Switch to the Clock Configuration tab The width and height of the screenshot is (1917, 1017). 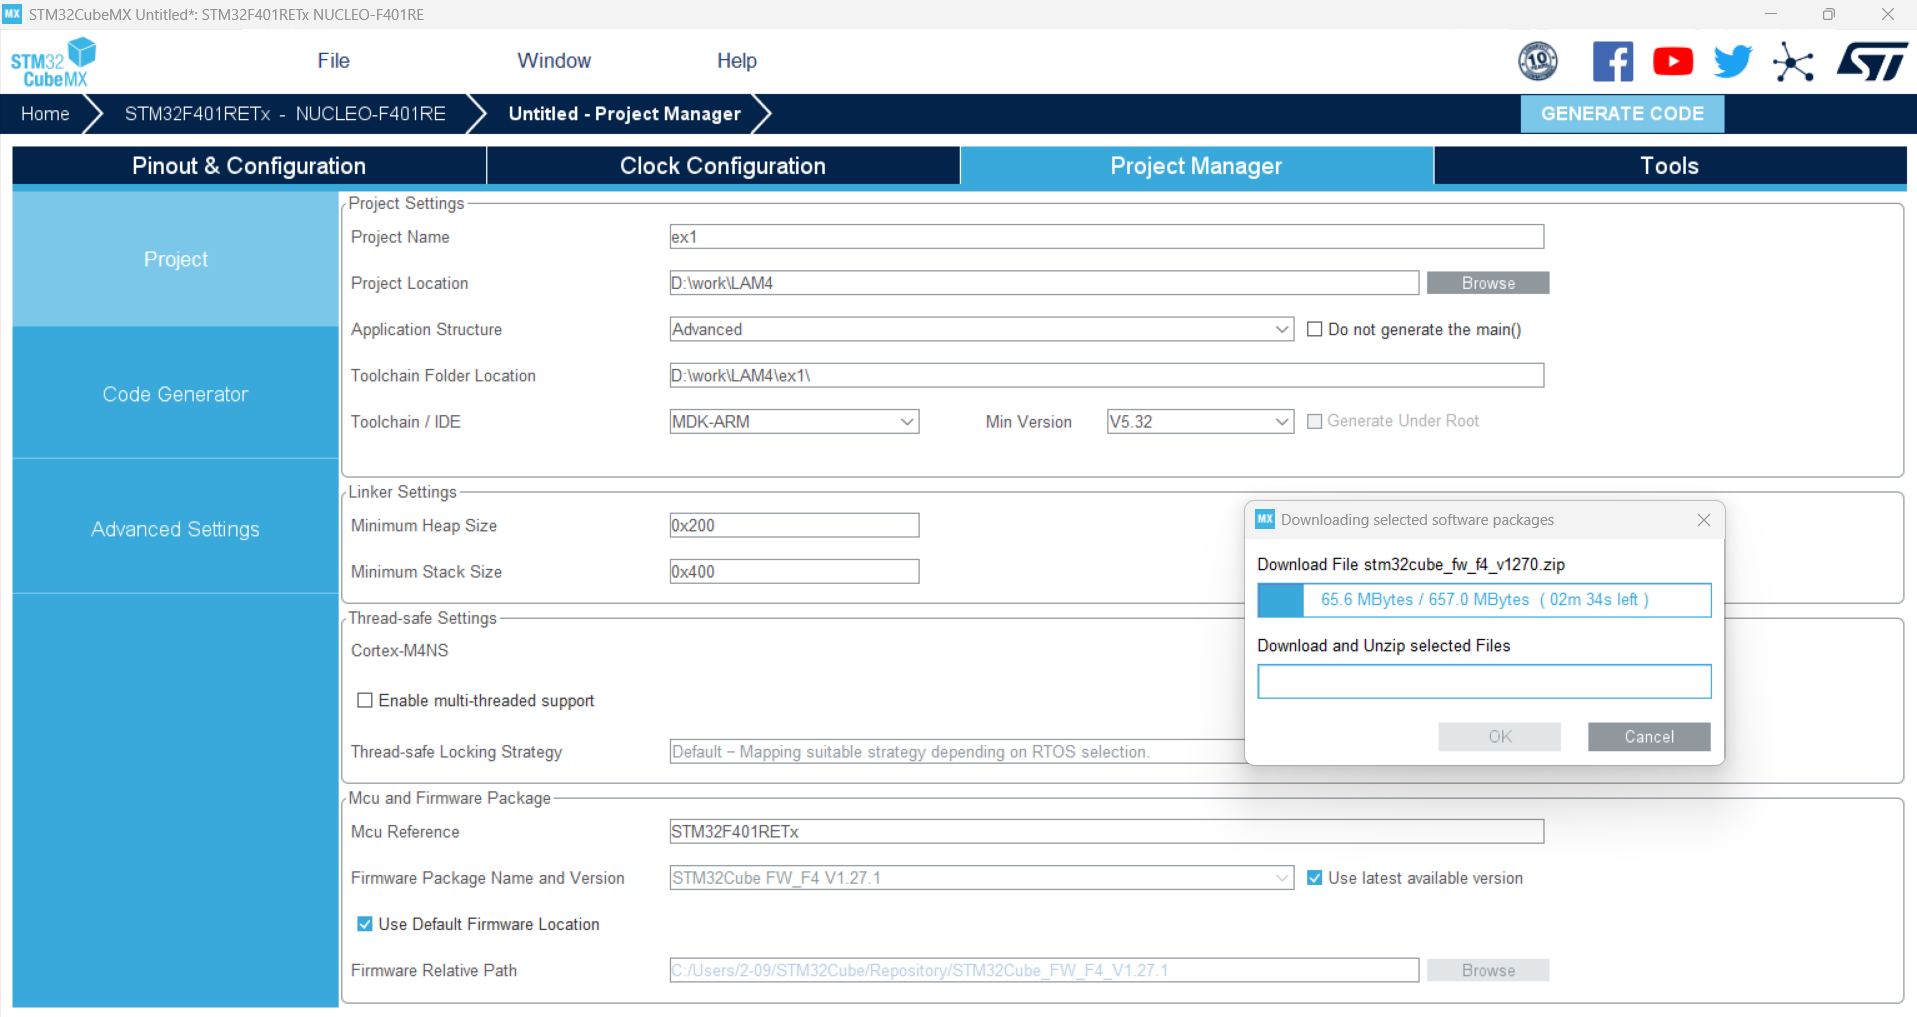(723, 166)
